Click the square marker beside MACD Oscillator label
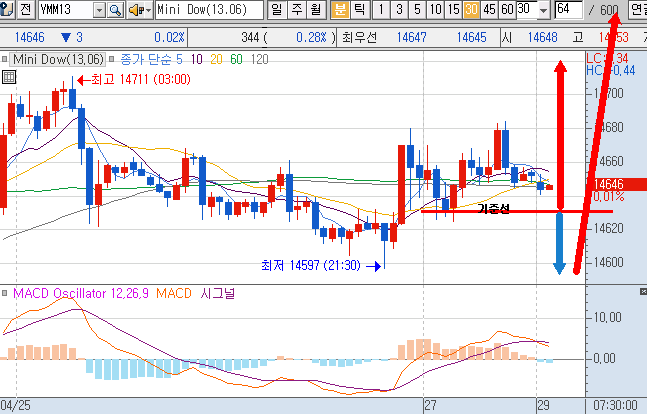 [x=7, y=294]
